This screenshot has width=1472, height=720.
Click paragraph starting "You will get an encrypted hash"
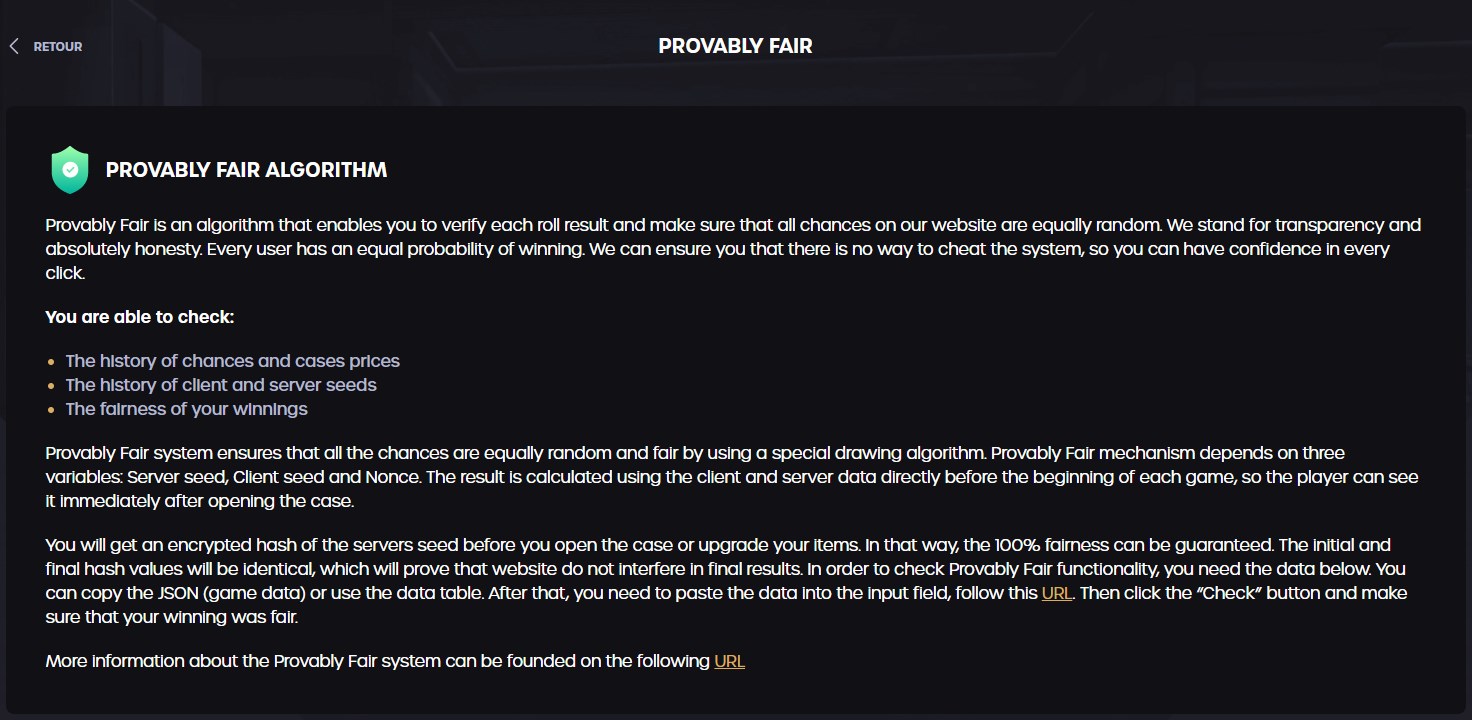point(700,569)
